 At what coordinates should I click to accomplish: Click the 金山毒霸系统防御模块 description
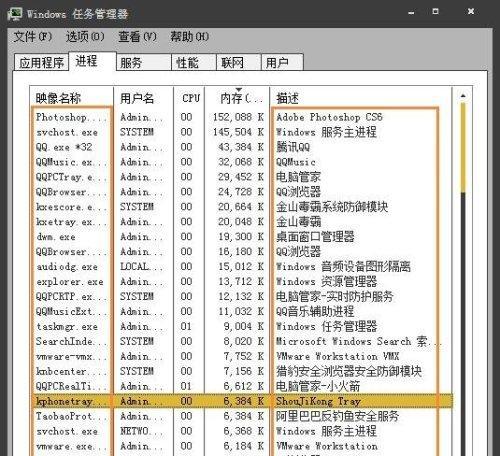(332, 207)
